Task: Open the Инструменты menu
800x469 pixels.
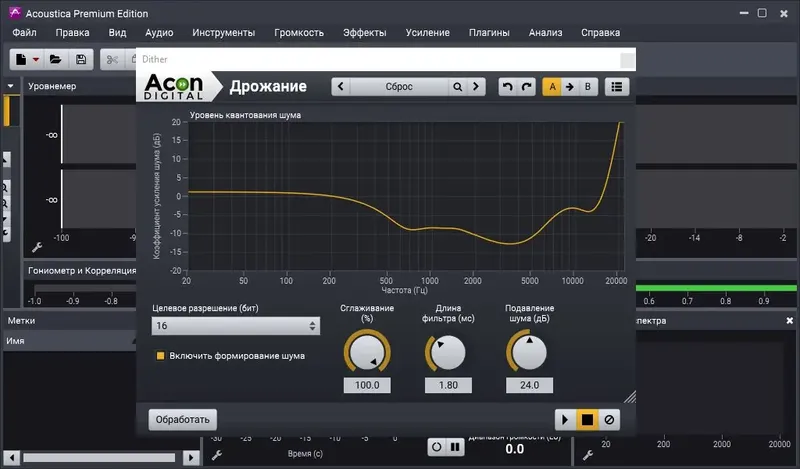Action: coord(223,33)
